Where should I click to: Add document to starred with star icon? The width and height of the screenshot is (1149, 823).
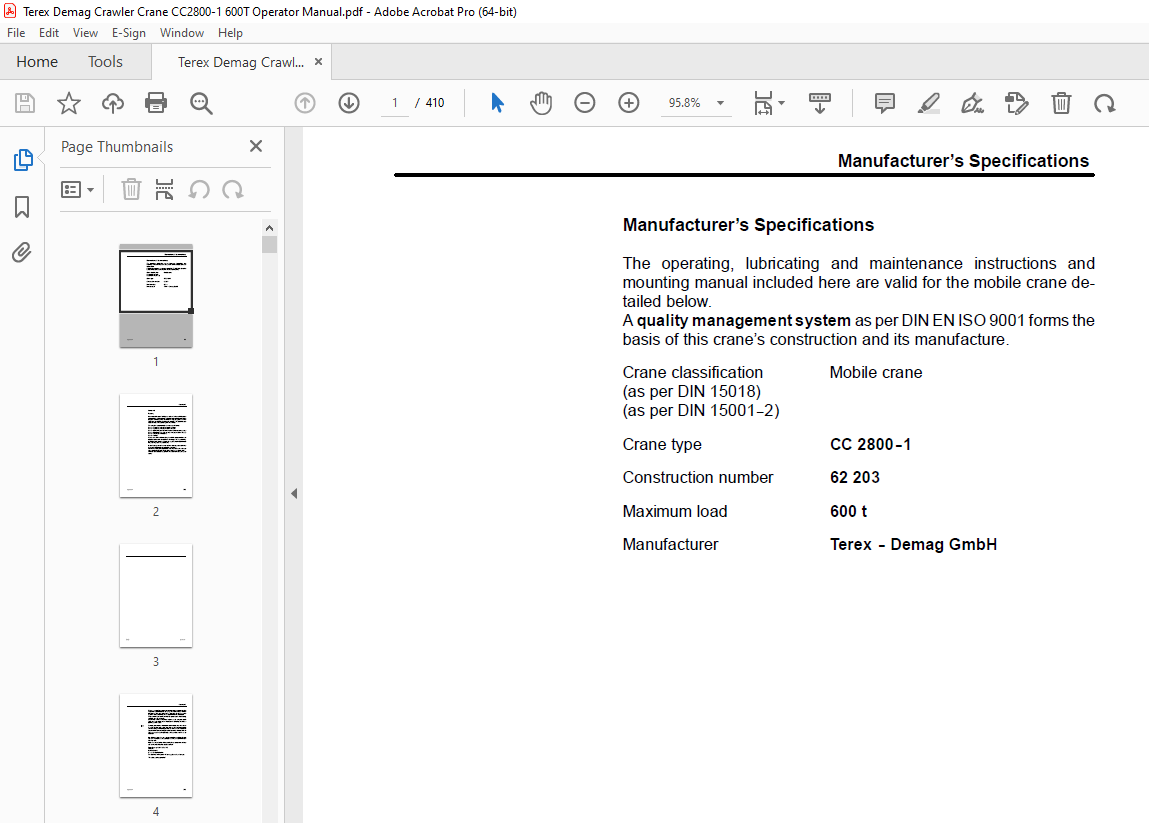(69, 103)
